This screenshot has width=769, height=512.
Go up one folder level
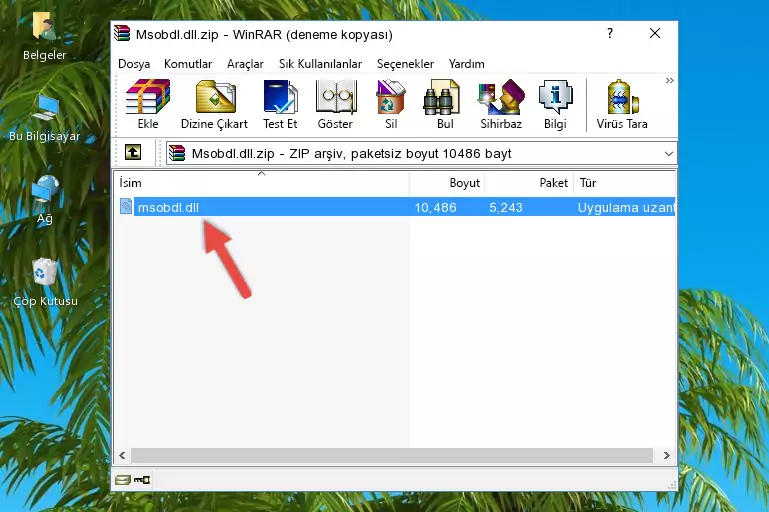coord(133,153)
